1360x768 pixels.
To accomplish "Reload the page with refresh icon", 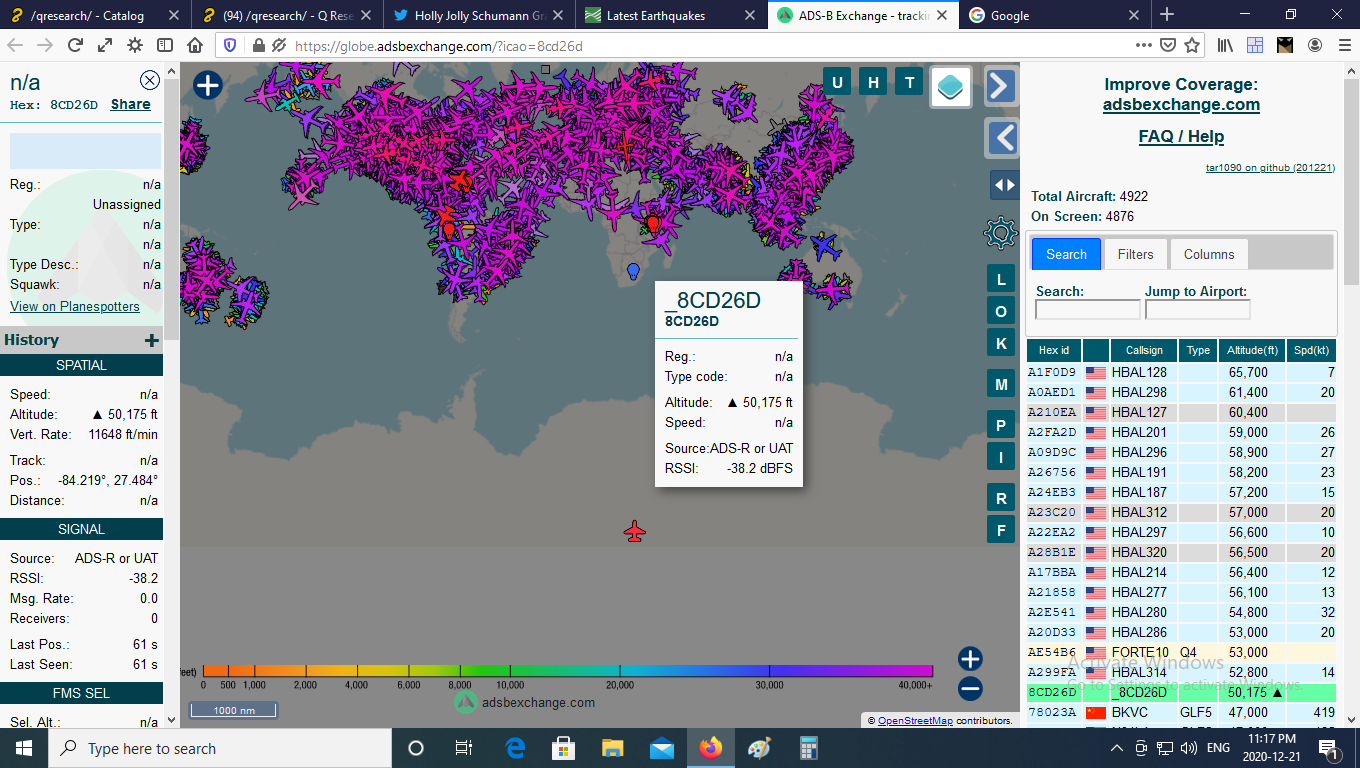I will pyautogui.click(x=75, y=45).
